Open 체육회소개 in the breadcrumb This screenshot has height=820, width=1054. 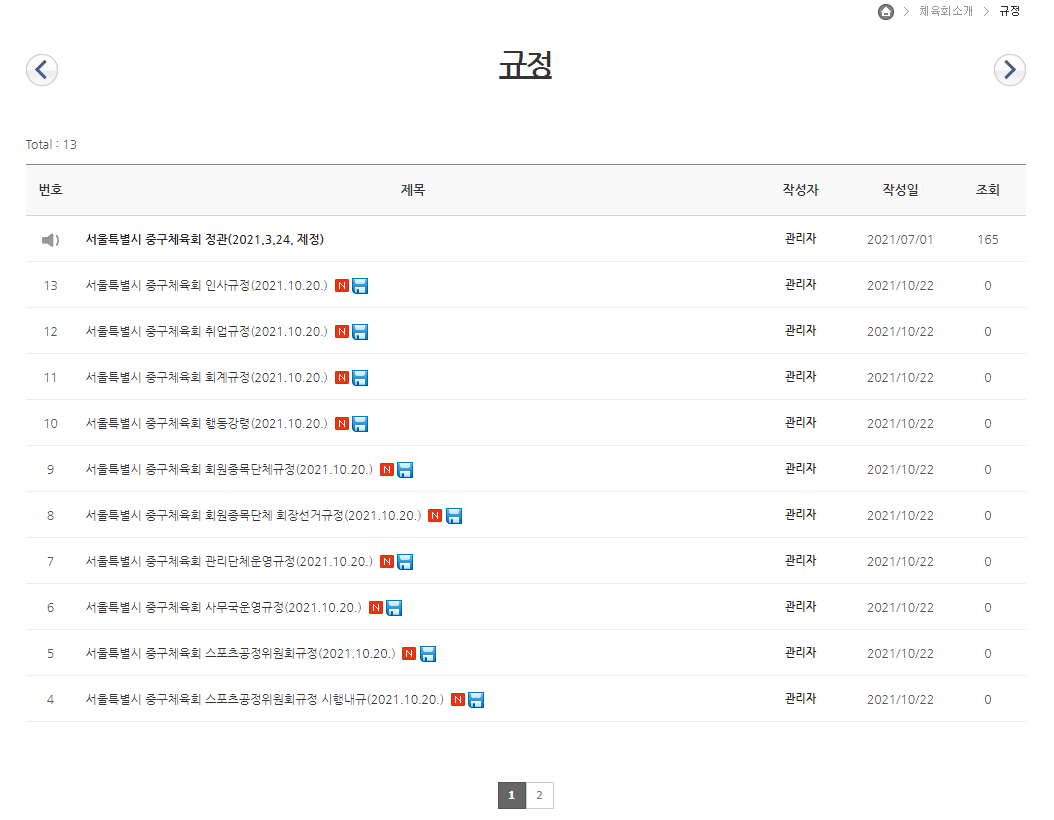point(945,11)
